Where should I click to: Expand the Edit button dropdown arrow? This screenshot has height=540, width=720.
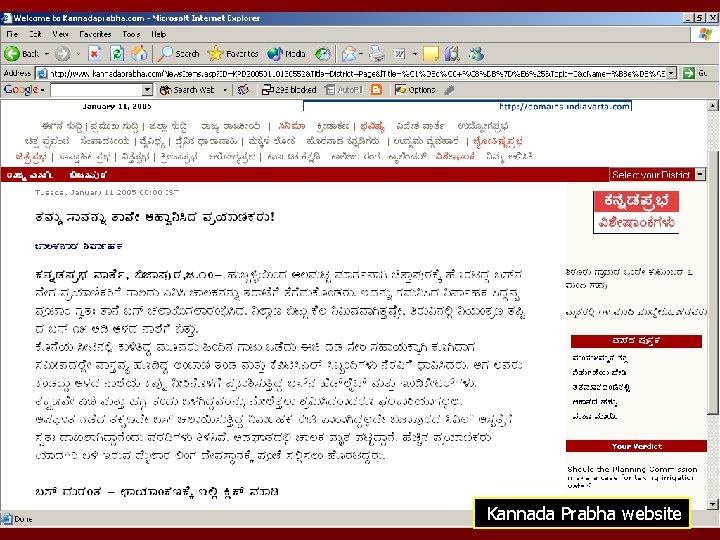coord(415,54)
